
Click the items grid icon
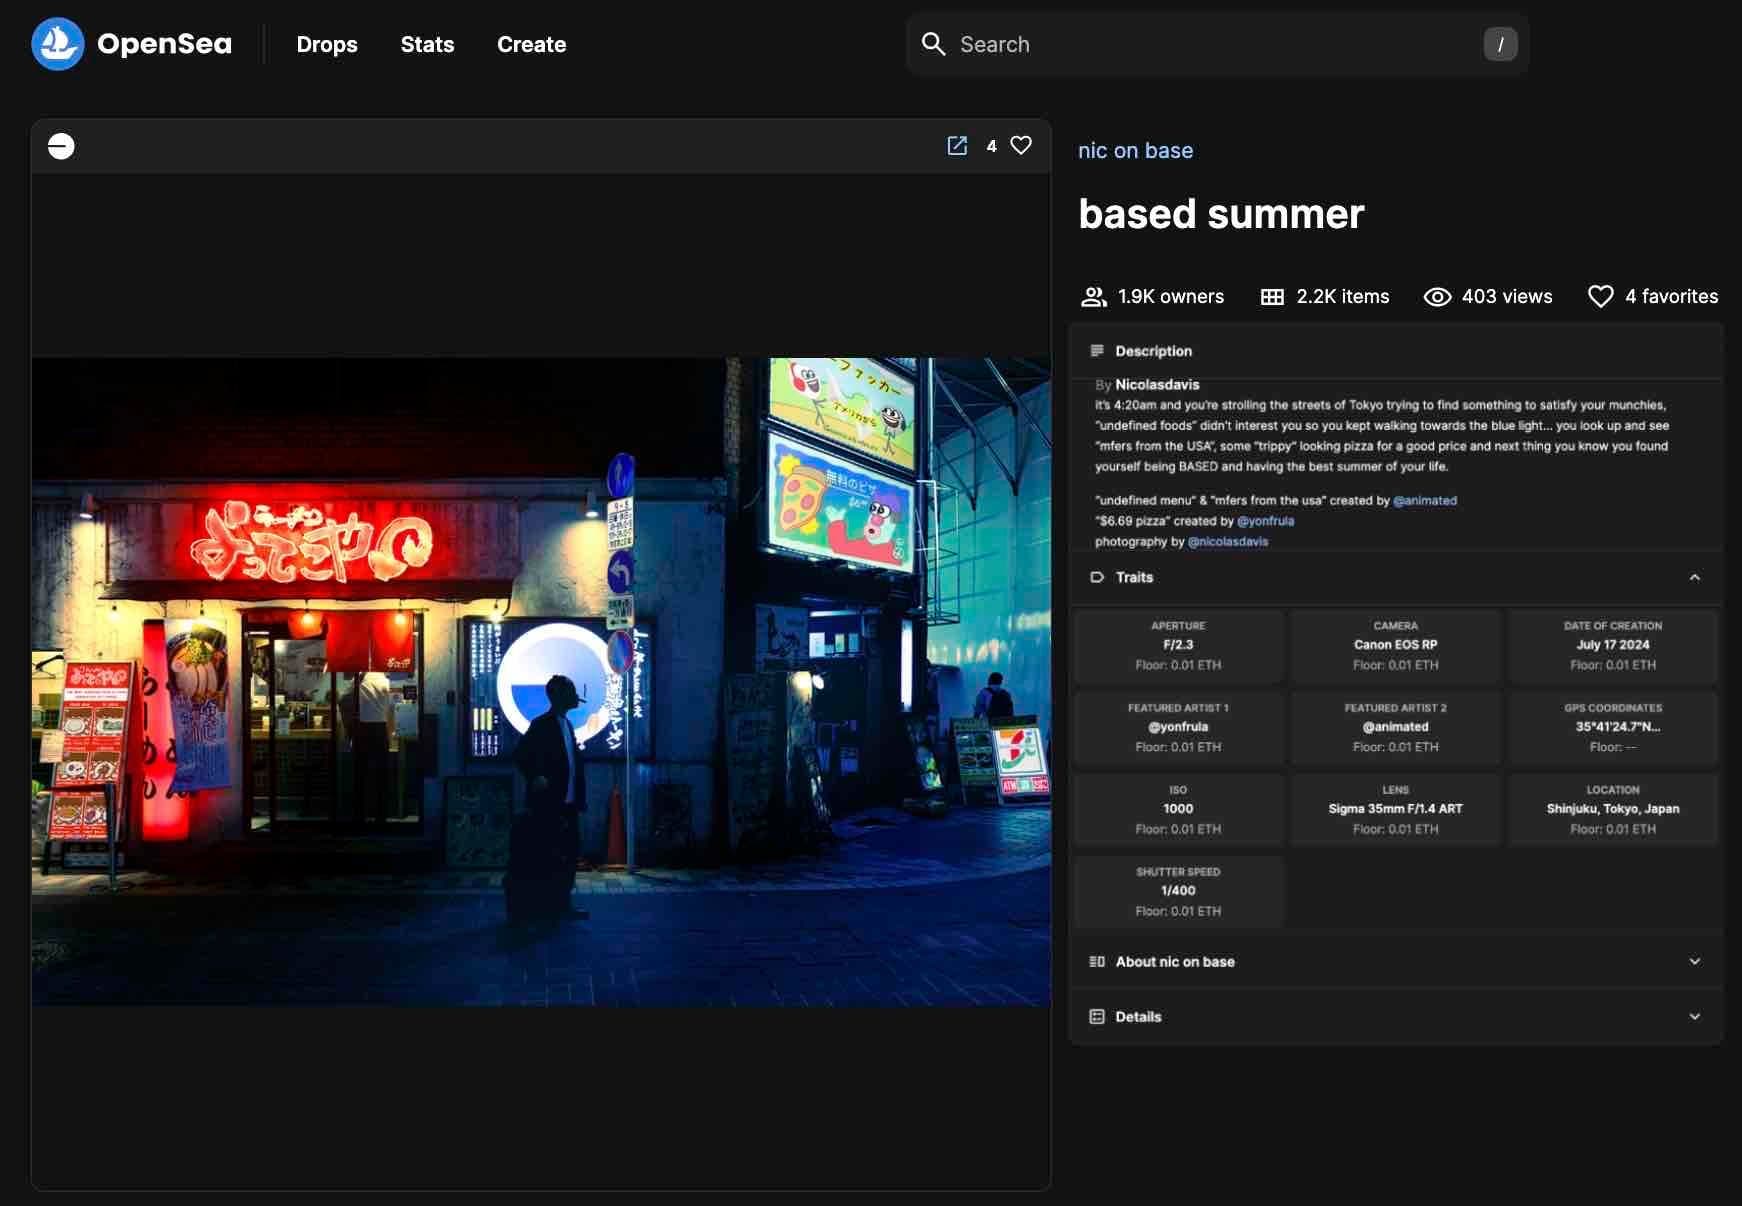pos(1271,296)
